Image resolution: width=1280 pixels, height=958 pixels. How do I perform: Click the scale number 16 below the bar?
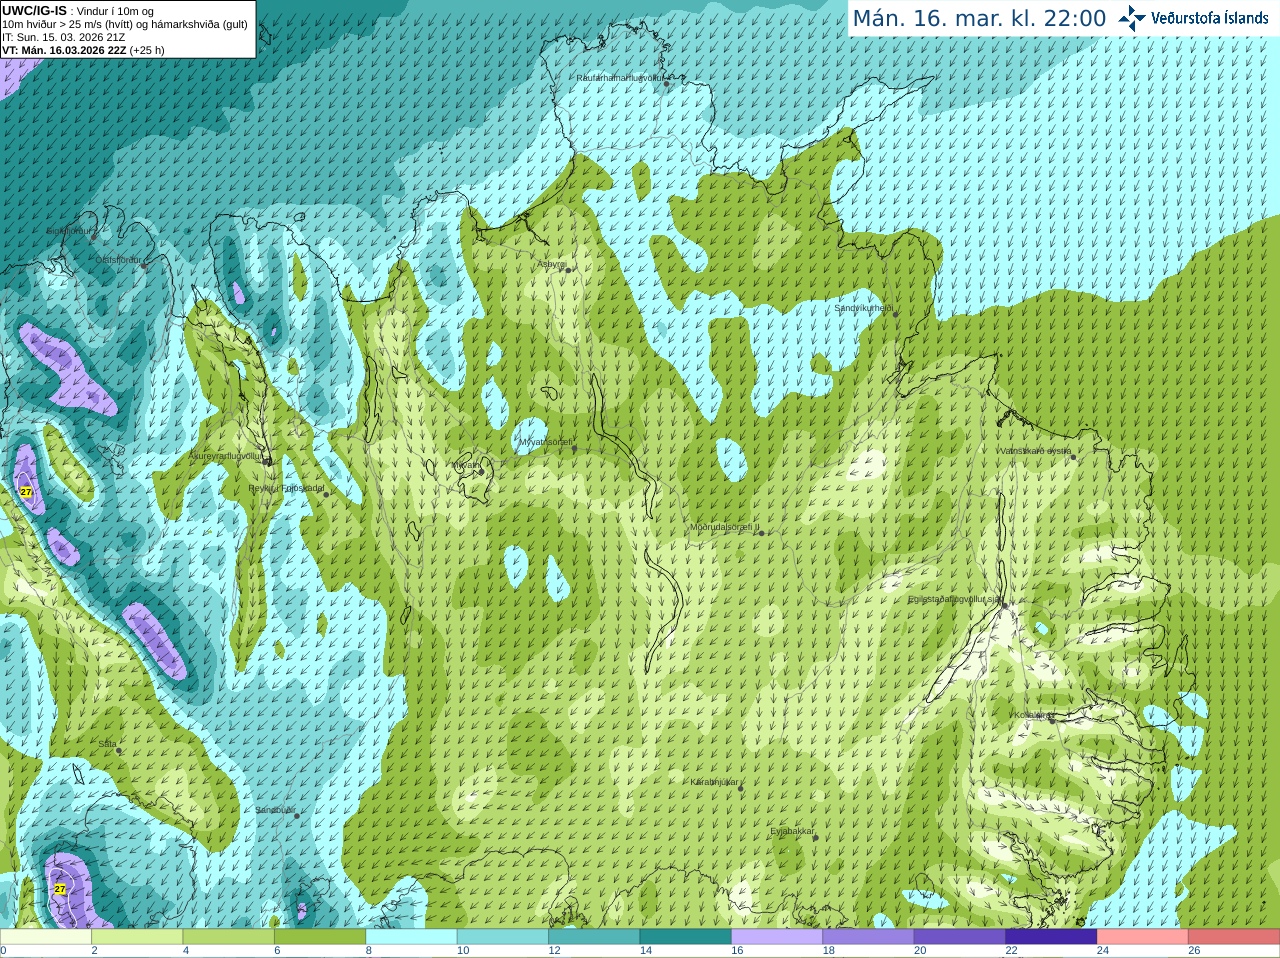coord(737,951)
